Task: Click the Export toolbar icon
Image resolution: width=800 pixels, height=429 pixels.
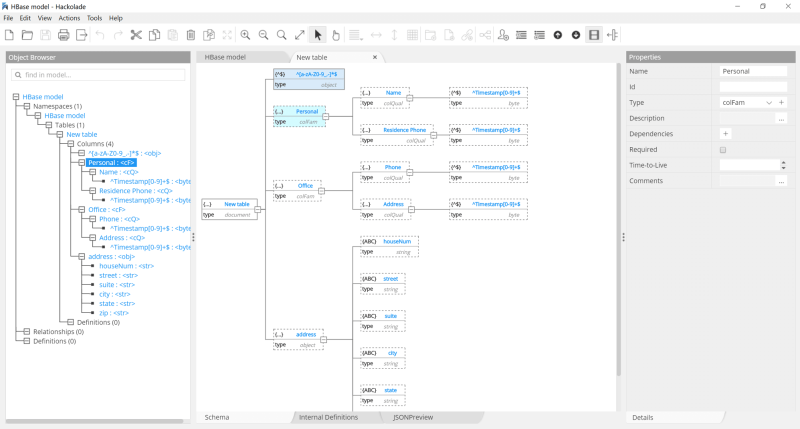Action: 82,35
